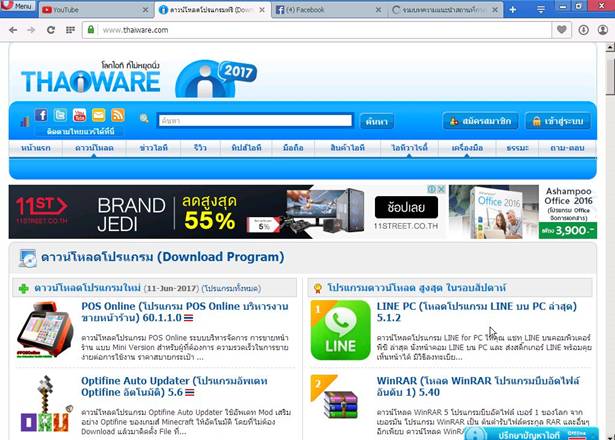Click the Download Program heading disc icon
The width and height of the screenshot is (615, 440).
(x=27, y=258)
